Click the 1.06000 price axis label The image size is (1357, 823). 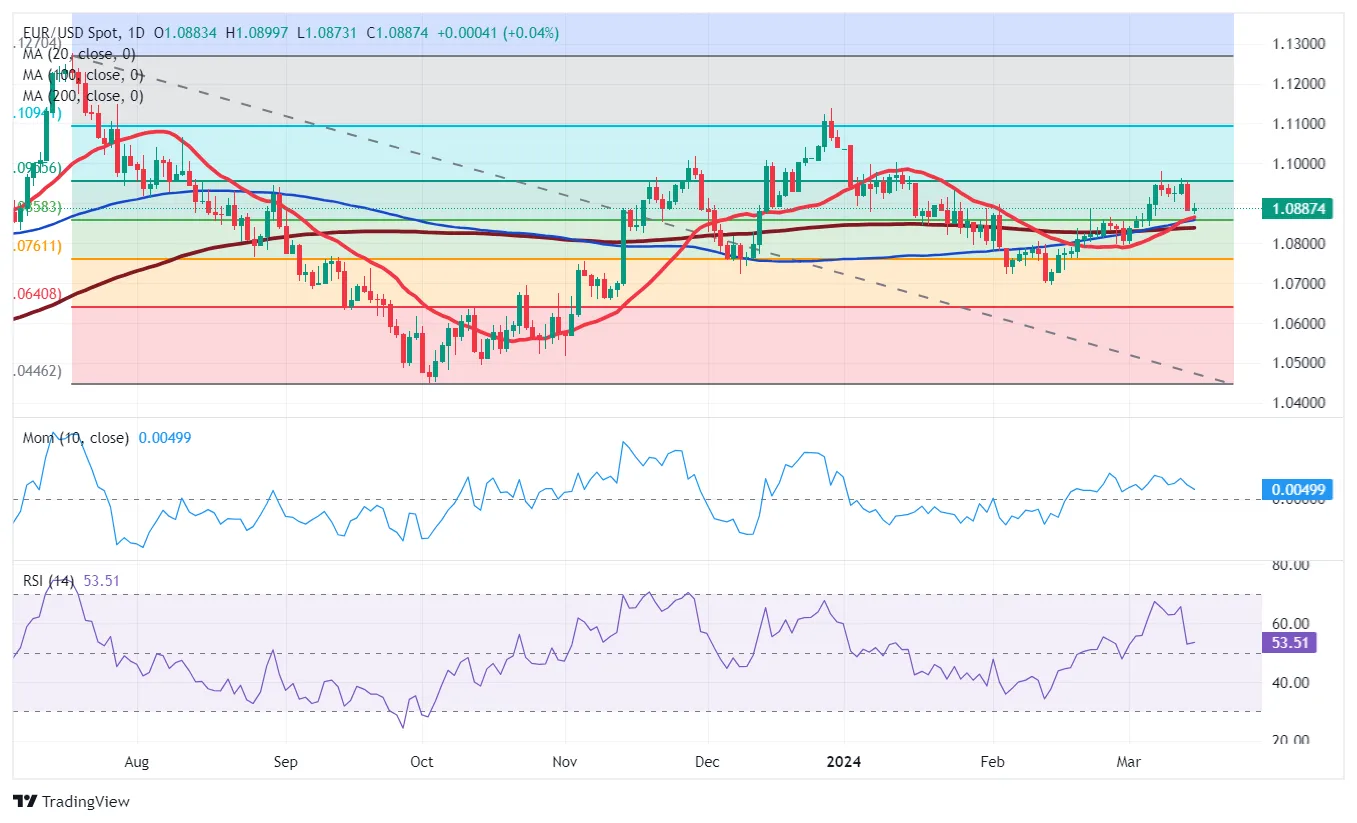tap(1299, 324)
